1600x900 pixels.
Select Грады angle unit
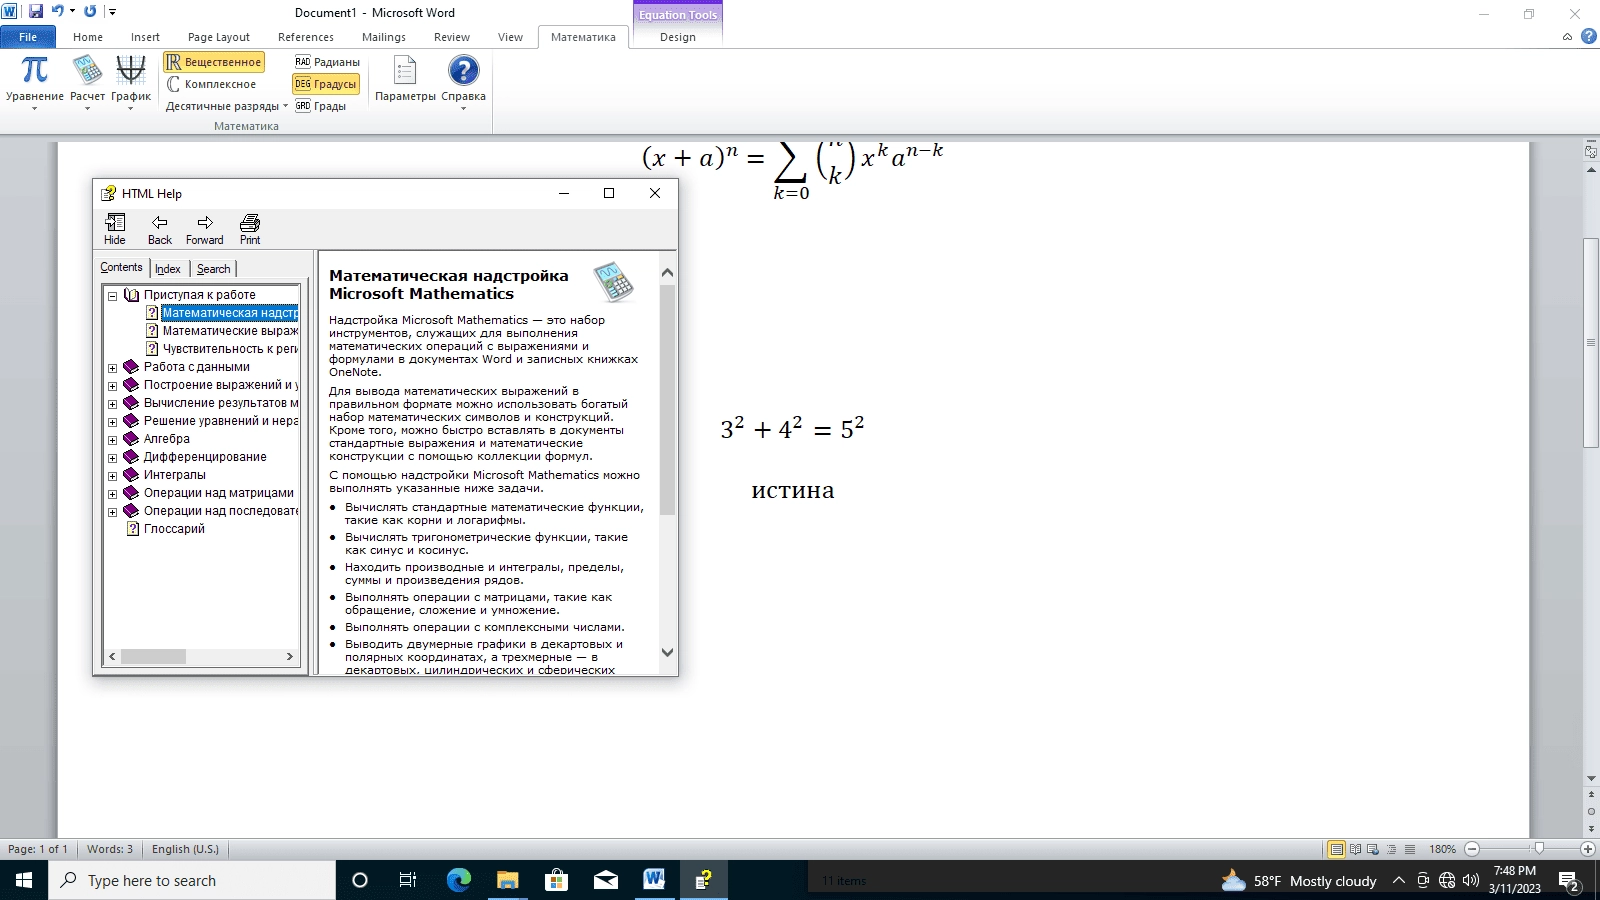[x=320, y=106]
